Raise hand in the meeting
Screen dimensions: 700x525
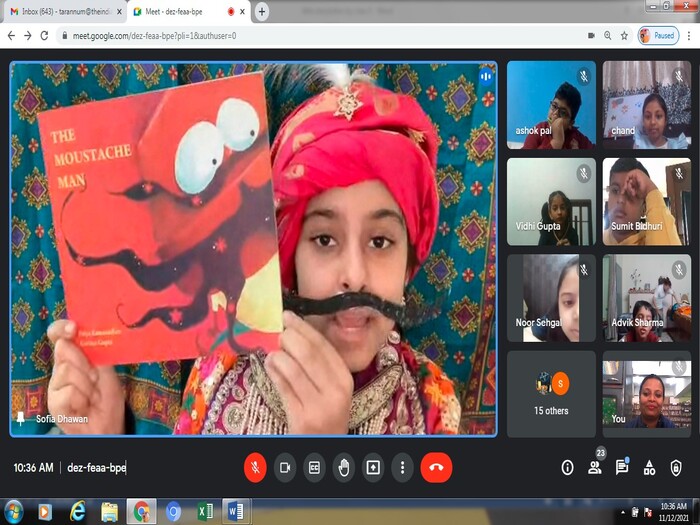pos(344,467)
